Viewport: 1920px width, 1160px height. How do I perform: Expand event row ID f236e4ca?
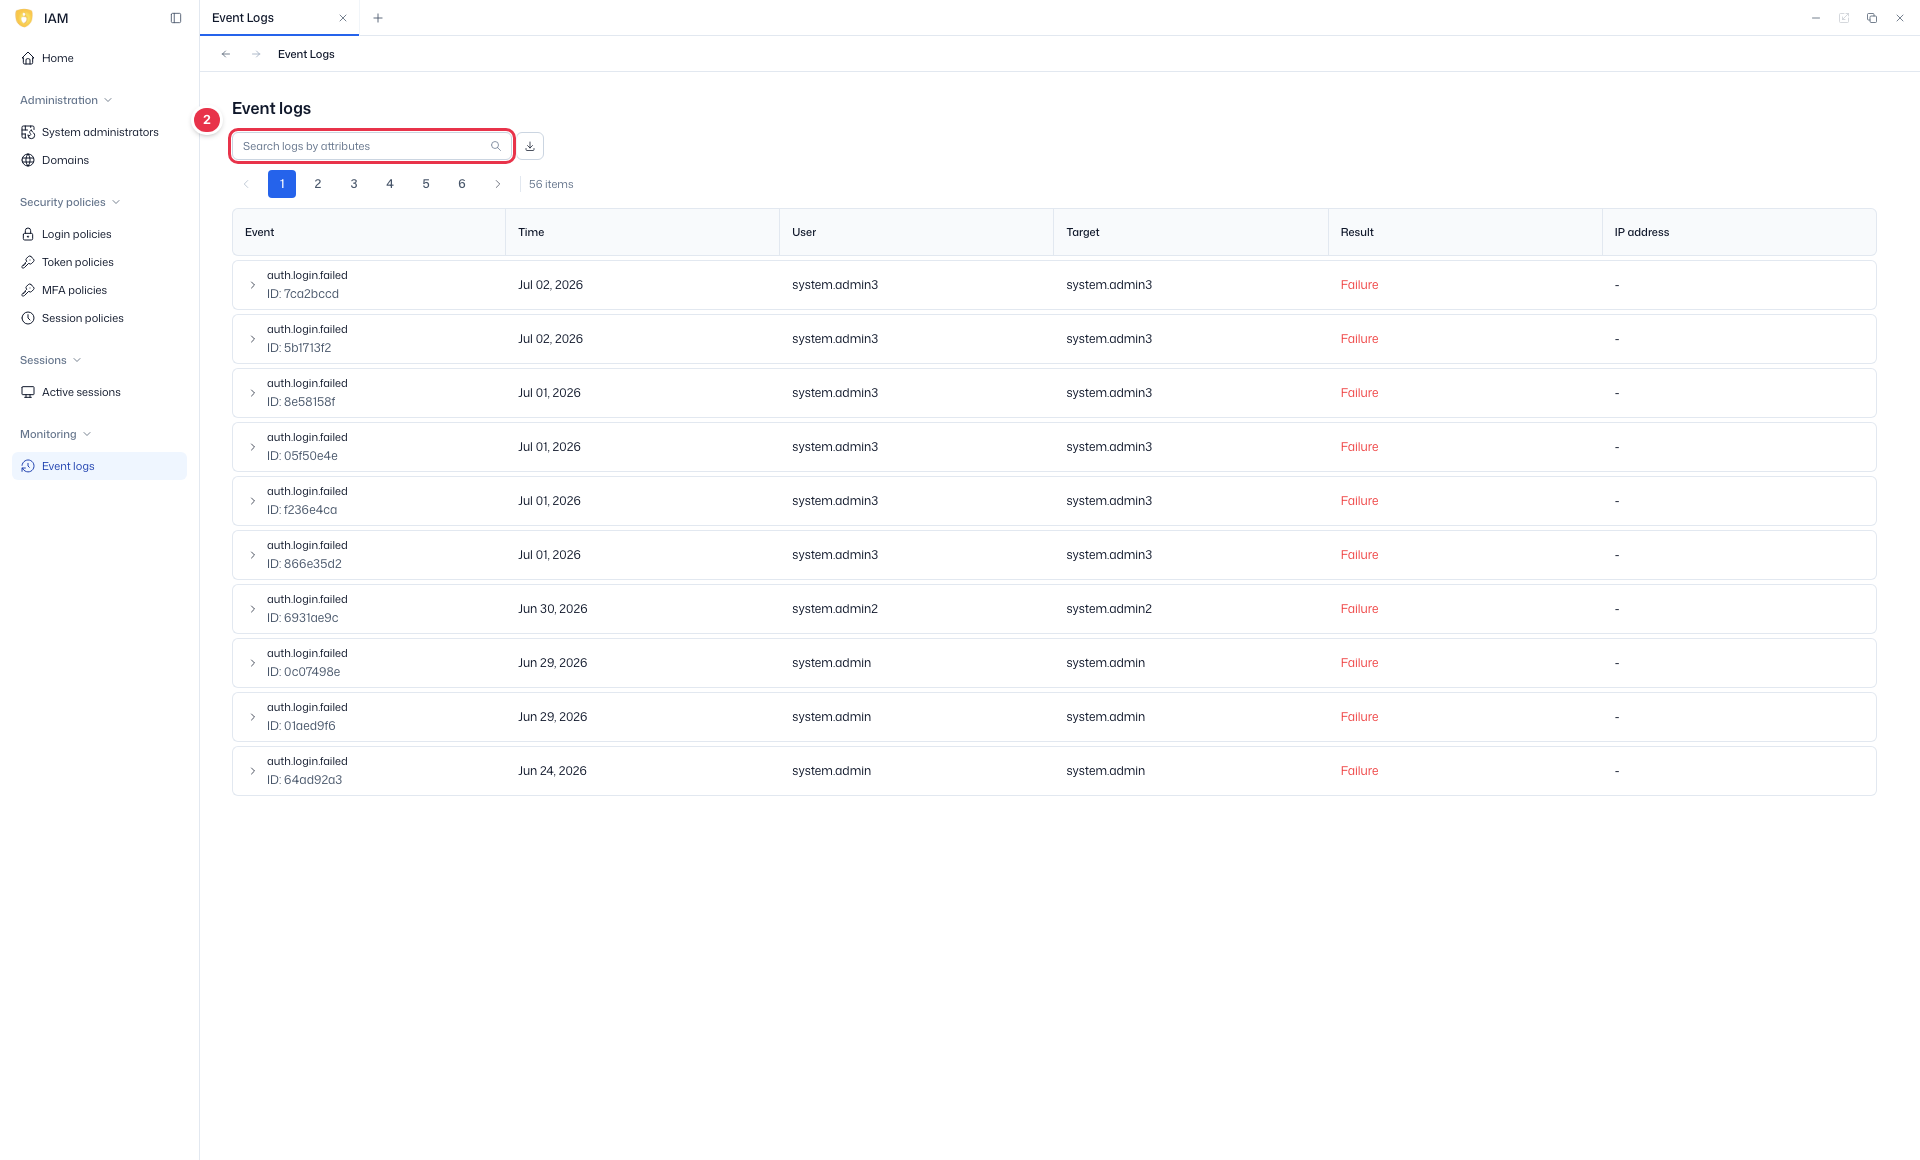tap(253, 501)
